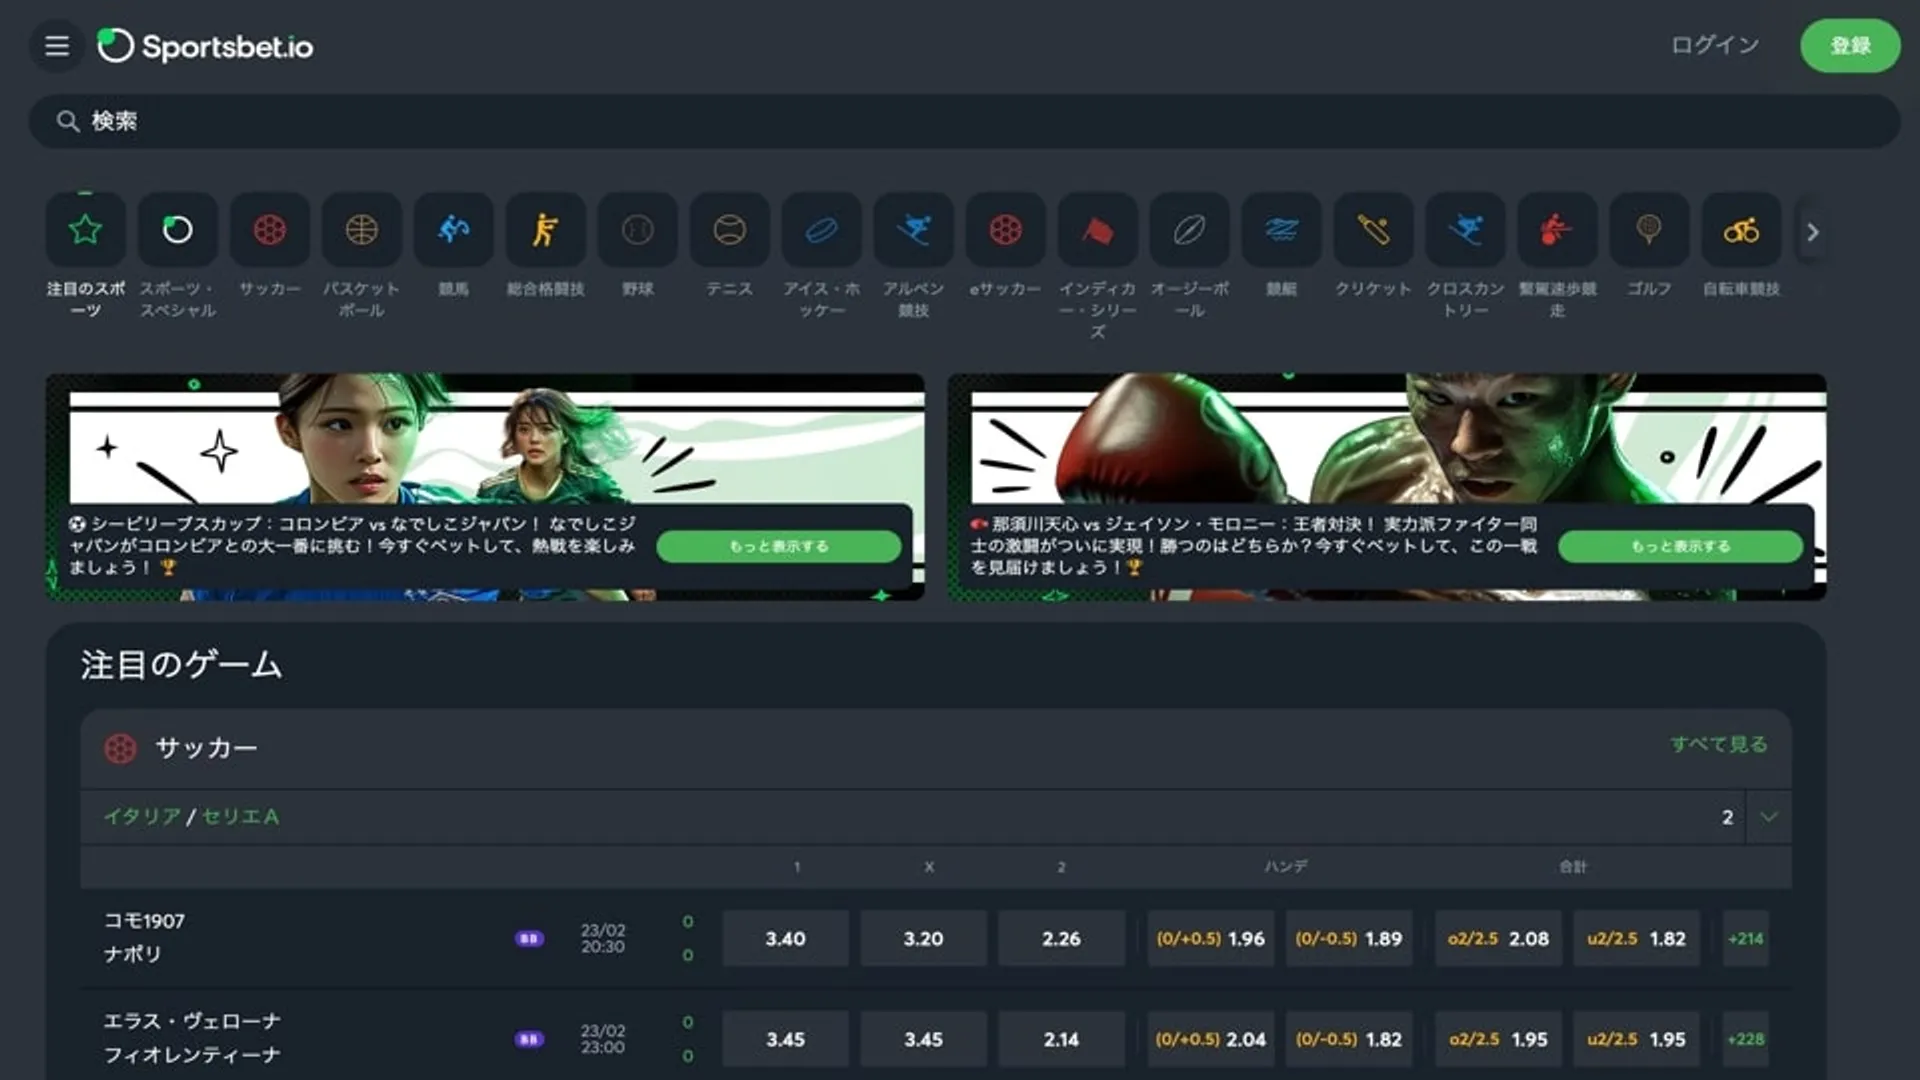This screenshot has width=1920, height=1080.
Task: Select handicap (0/+0.5) 2.04 odds
Action: (1211, 1039)
